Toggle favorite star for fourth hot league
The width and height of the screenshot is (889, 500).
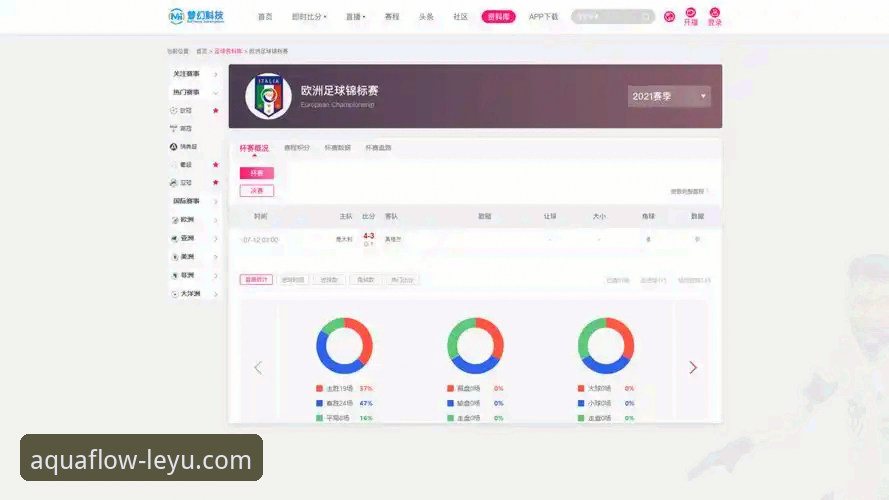215,164
